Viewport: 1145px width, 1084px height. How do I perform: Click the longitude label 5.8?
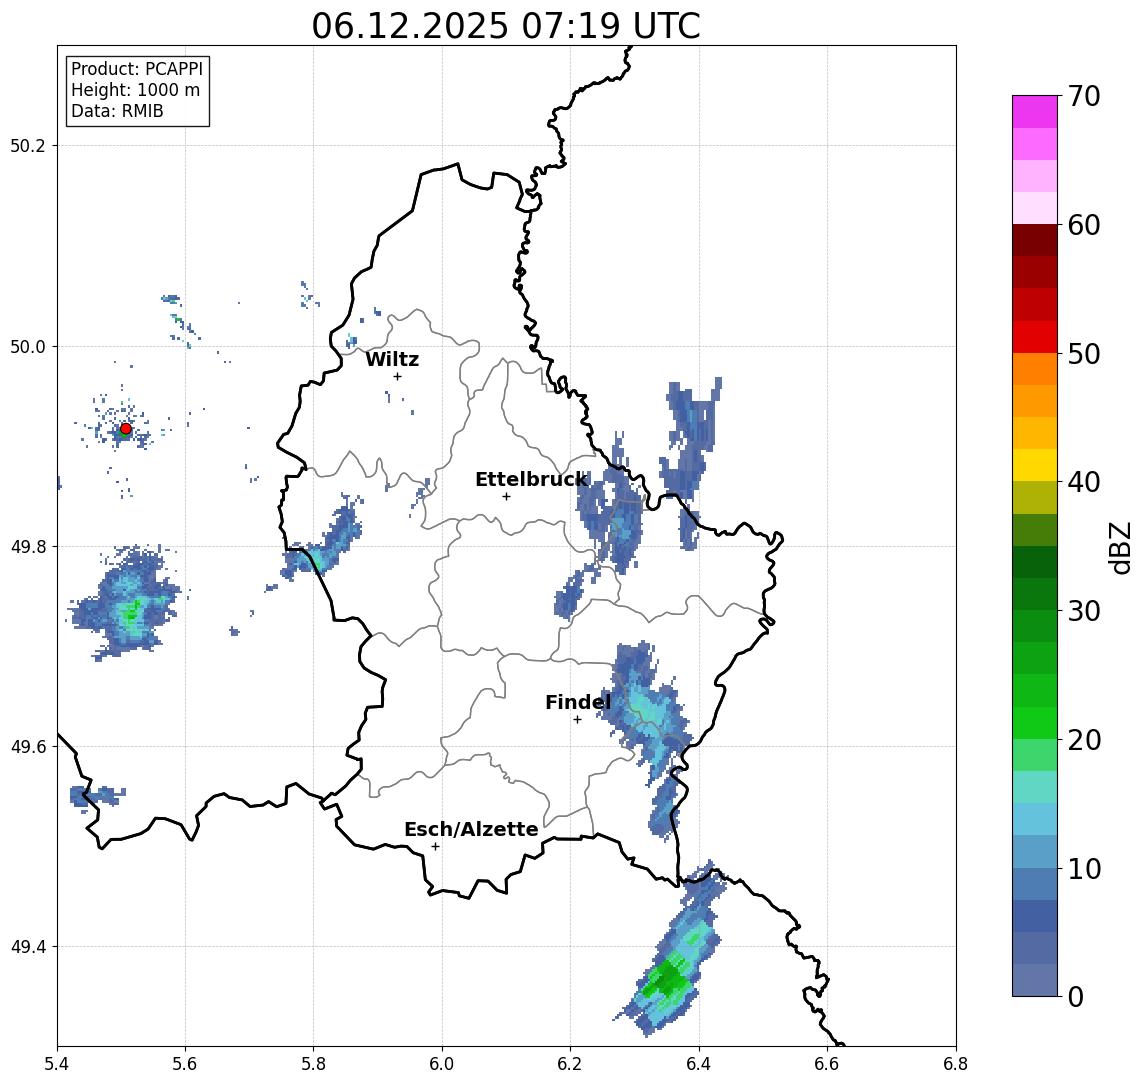click(x=314, y=1064)
